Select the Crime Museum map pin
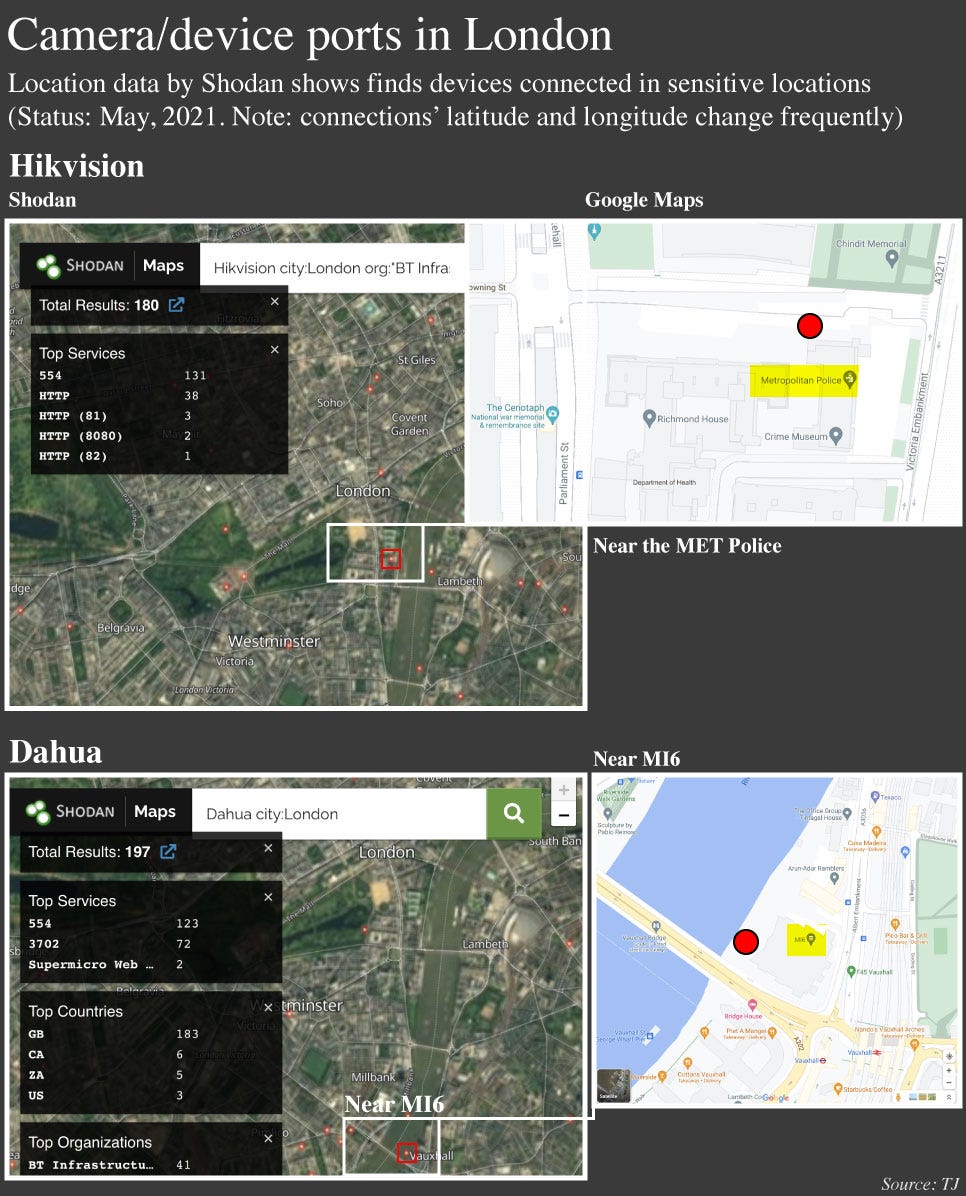This screenshot has width=966, height=1196. [836, 436]
